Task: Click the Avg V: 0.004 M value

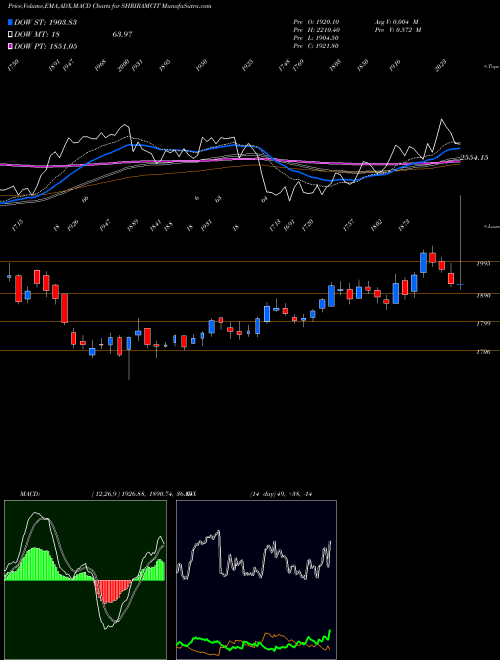Action: pos(396,22)
